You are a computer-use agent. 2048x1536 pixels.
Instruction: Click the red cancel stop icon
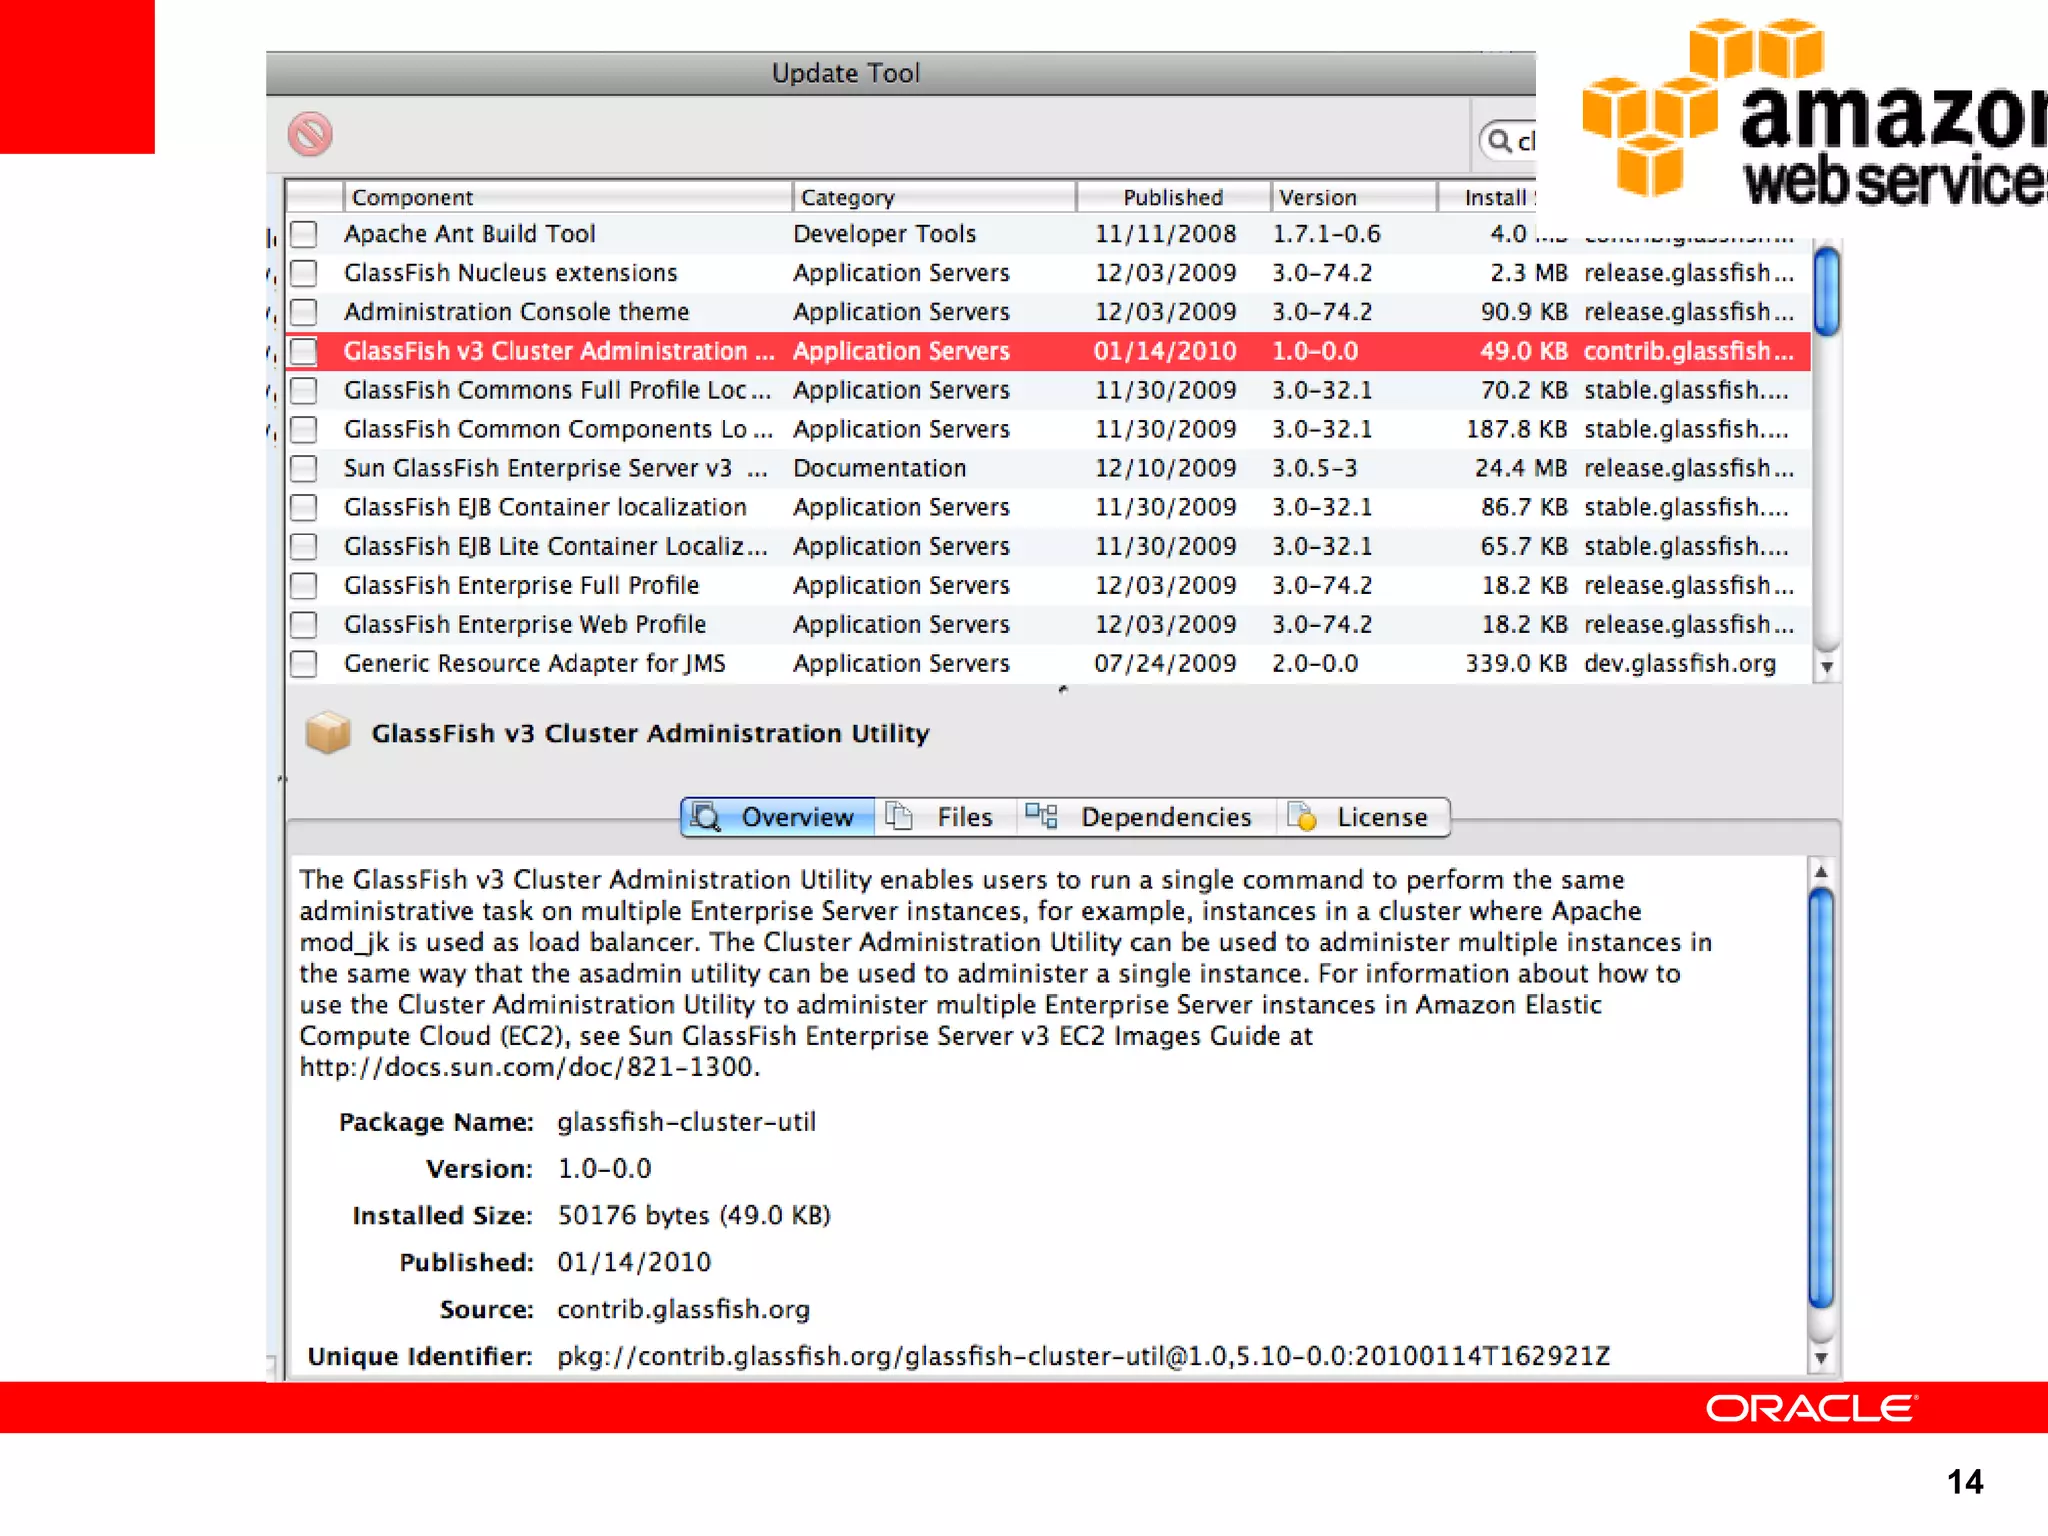click(x=310, y=134)
